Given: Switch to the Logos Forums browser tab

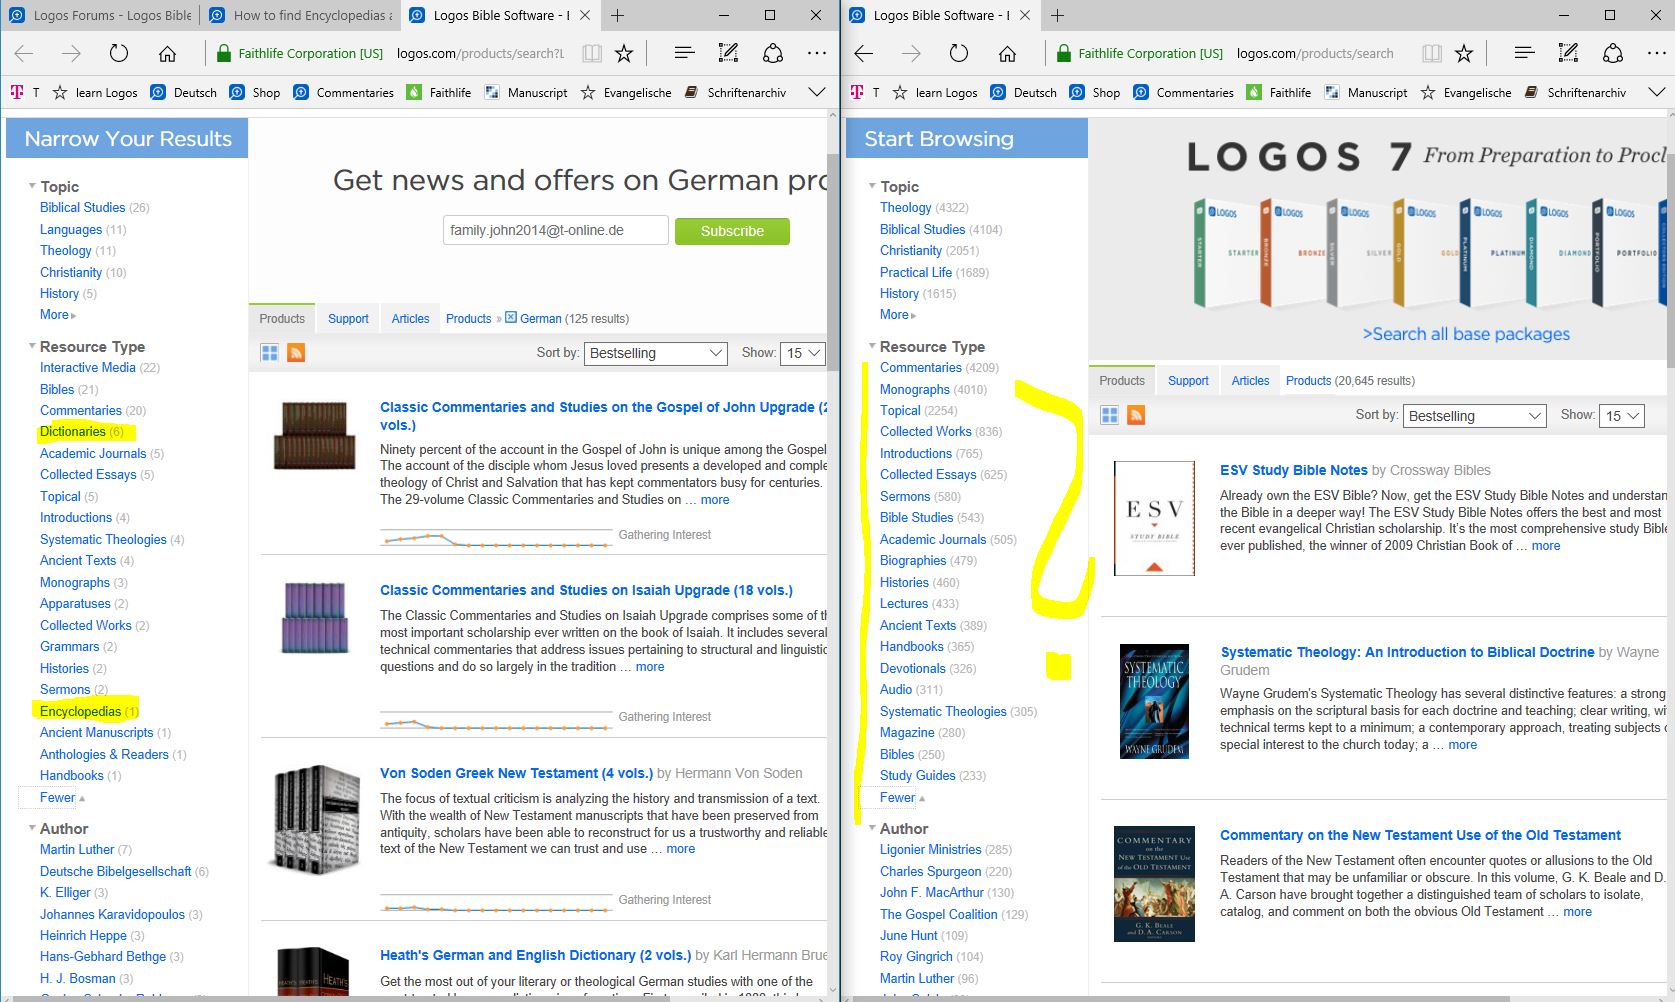Looking at the screenshot, I should pyautogui.click(x=101, y=15).
